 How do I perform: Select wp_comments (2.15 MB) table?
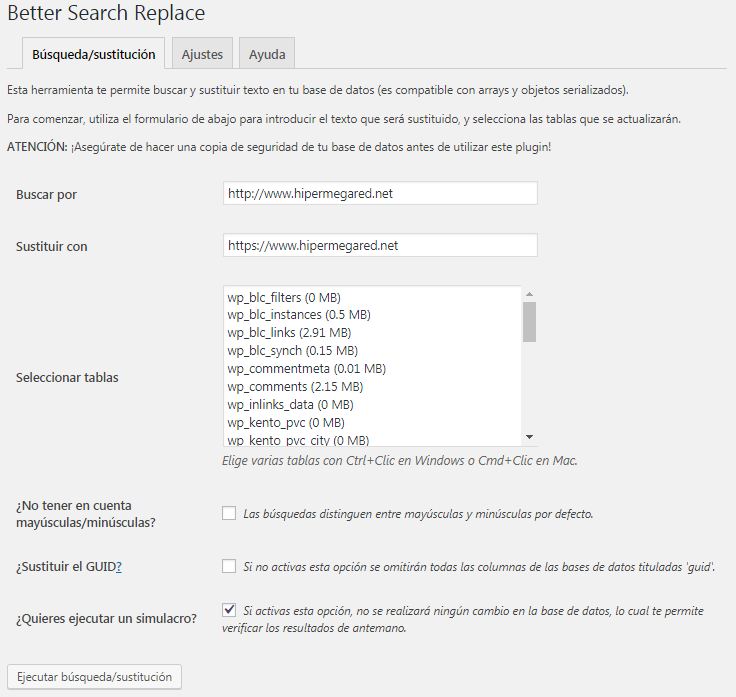(x=295, y=387)
